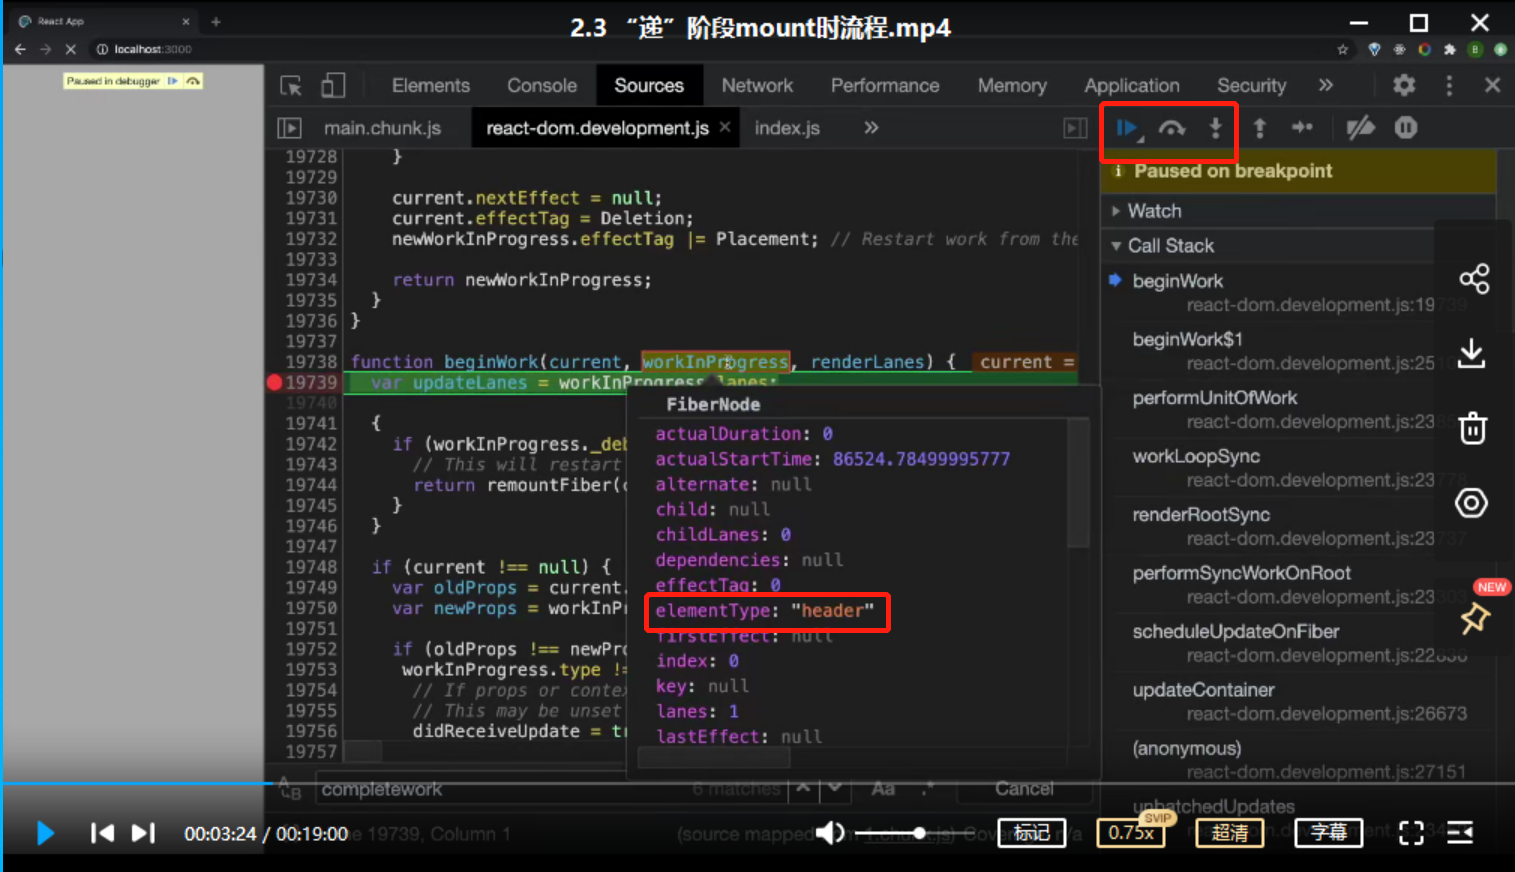Show more open file tabs chevron
This screenshot has width=1515, height=872.
coord(871,128)
